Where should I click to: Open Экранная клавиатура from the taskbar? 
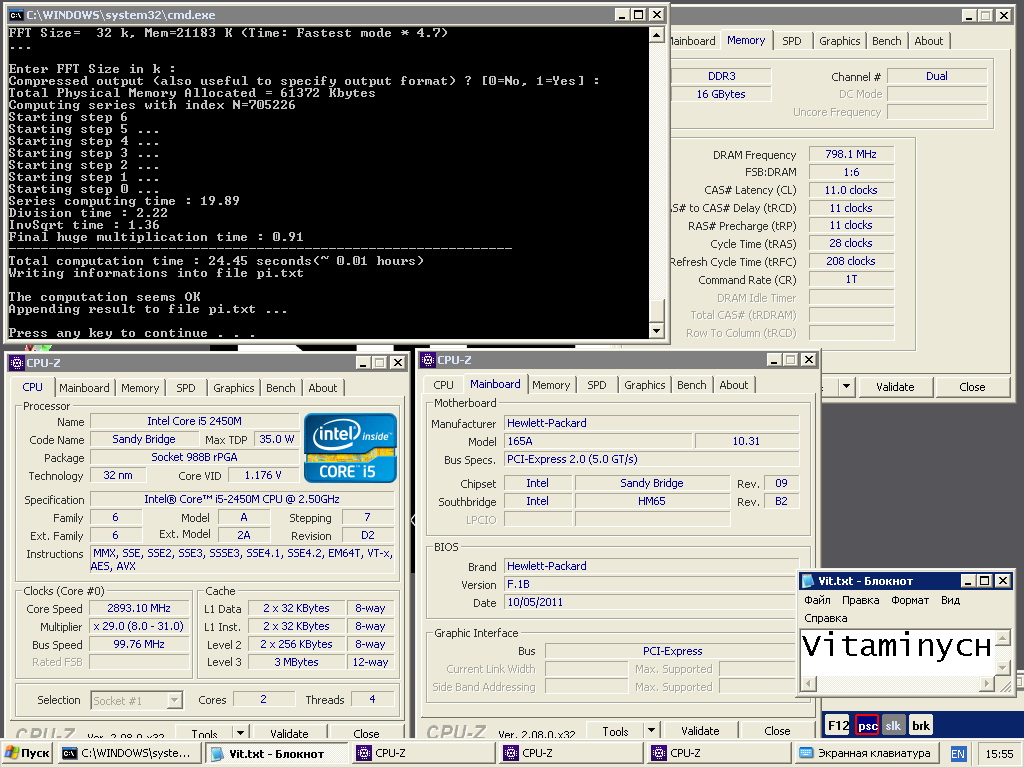pyautogui.click(x=867, y=753)
